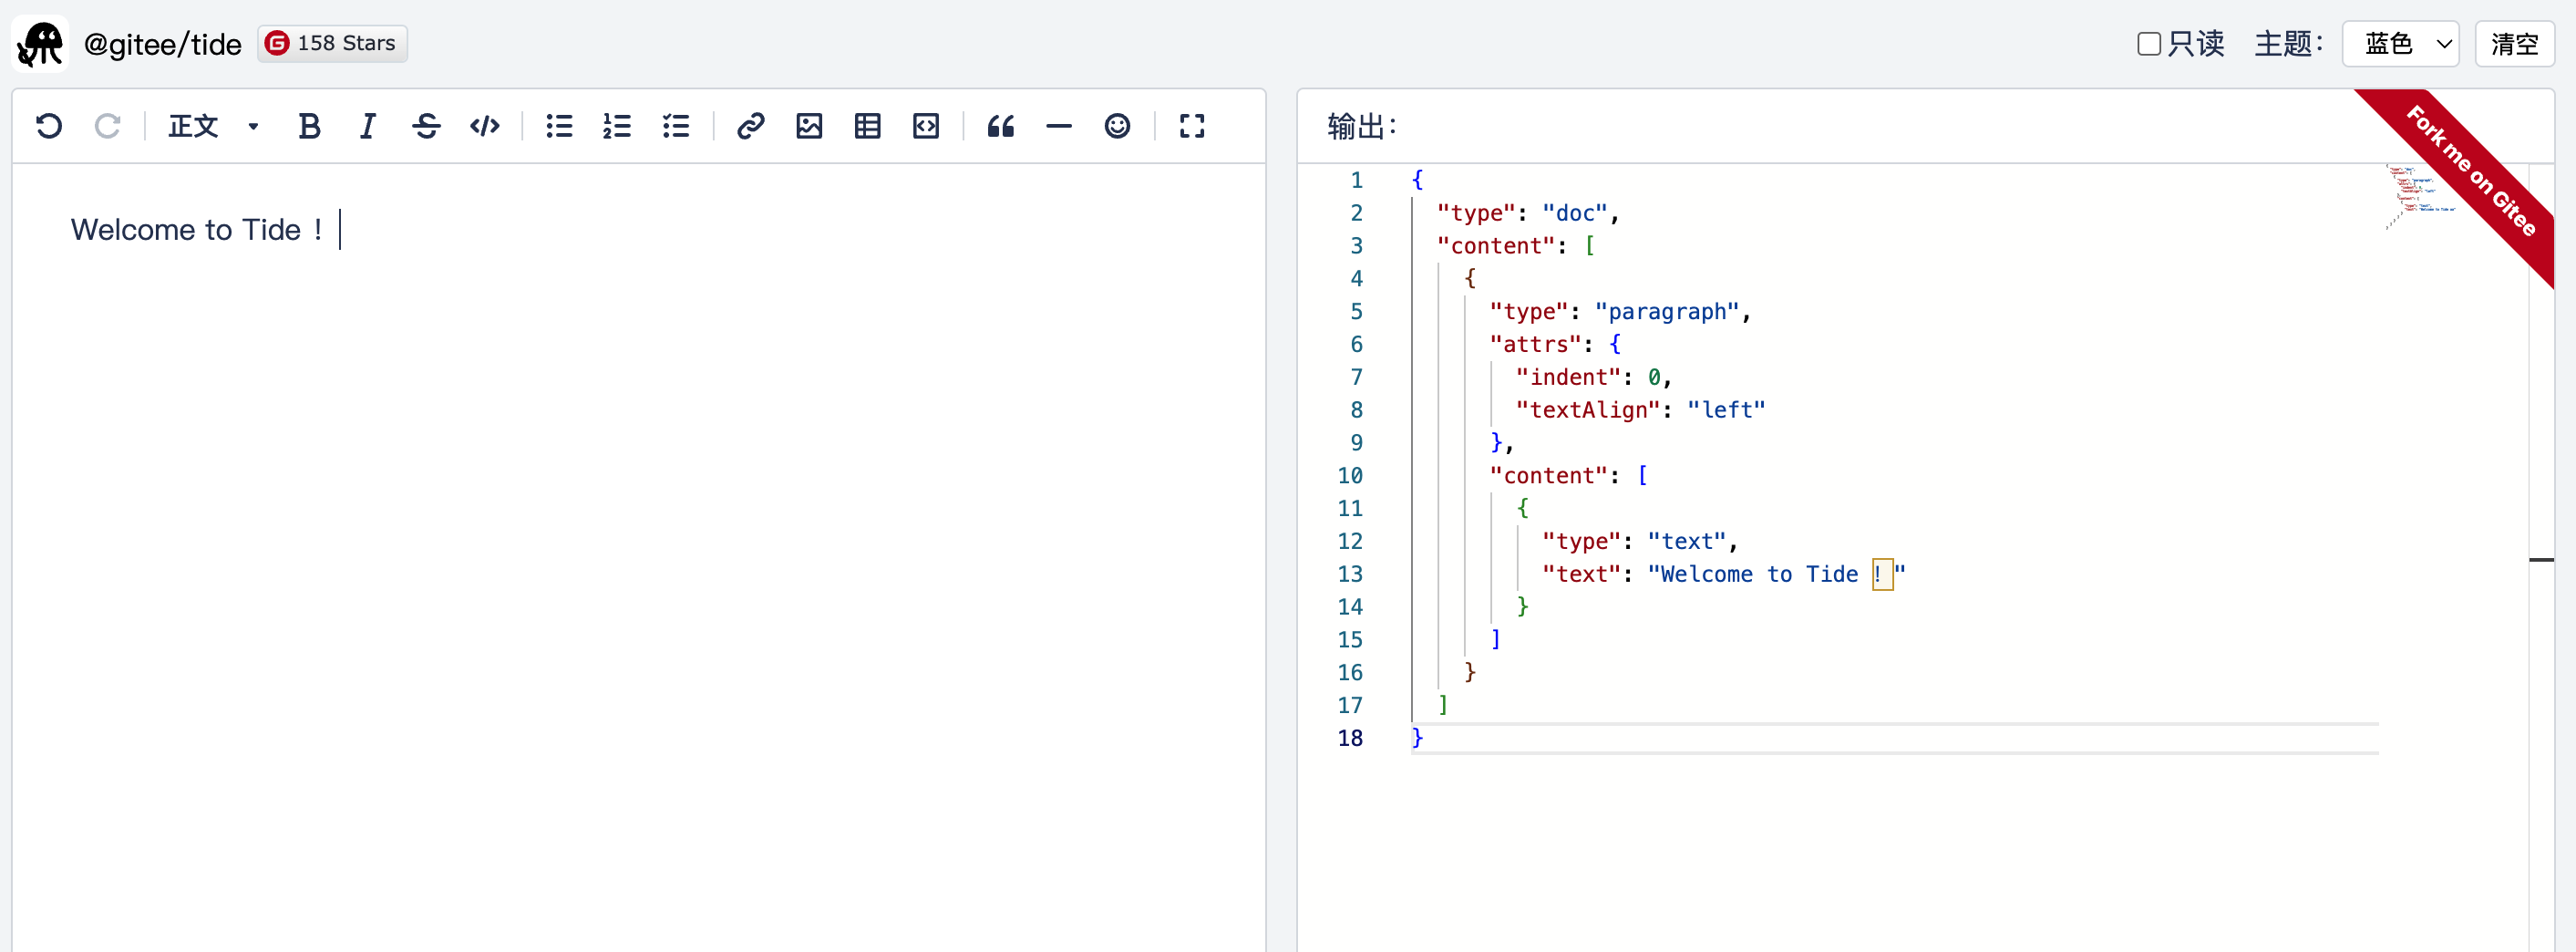Click the 清空 clear button

2514,44
